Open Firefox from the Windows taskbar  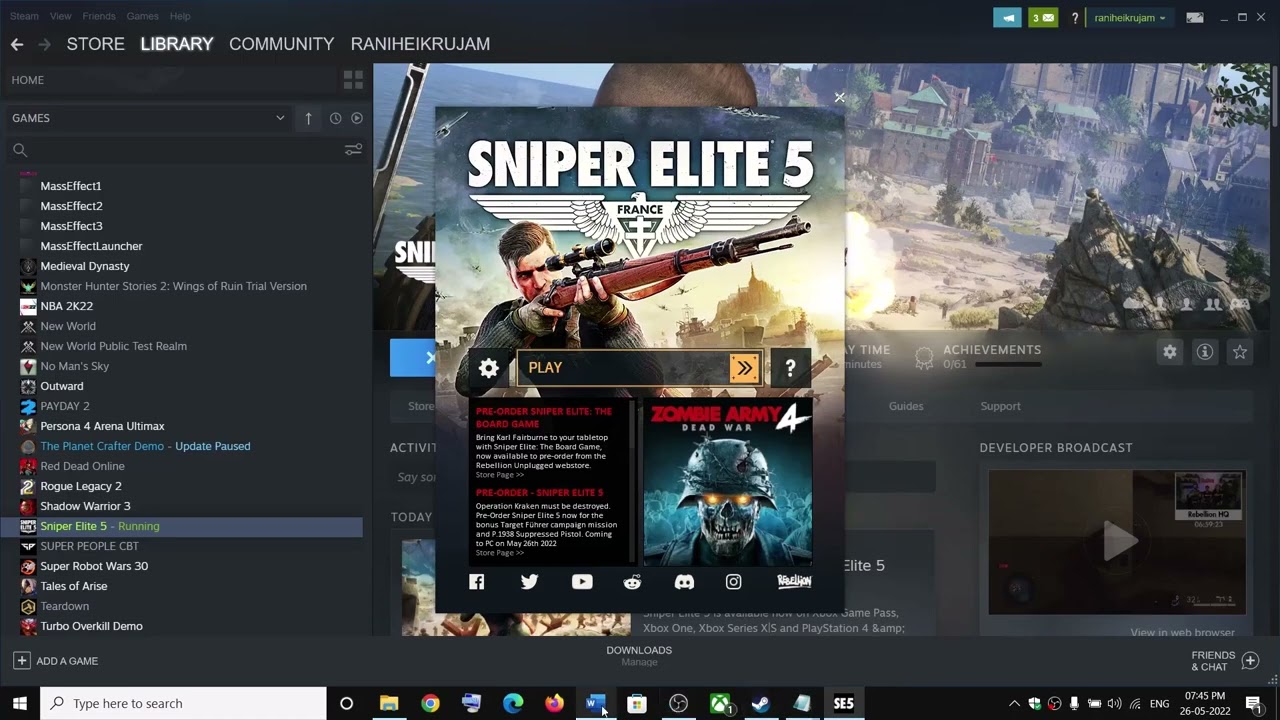[554, 704]
